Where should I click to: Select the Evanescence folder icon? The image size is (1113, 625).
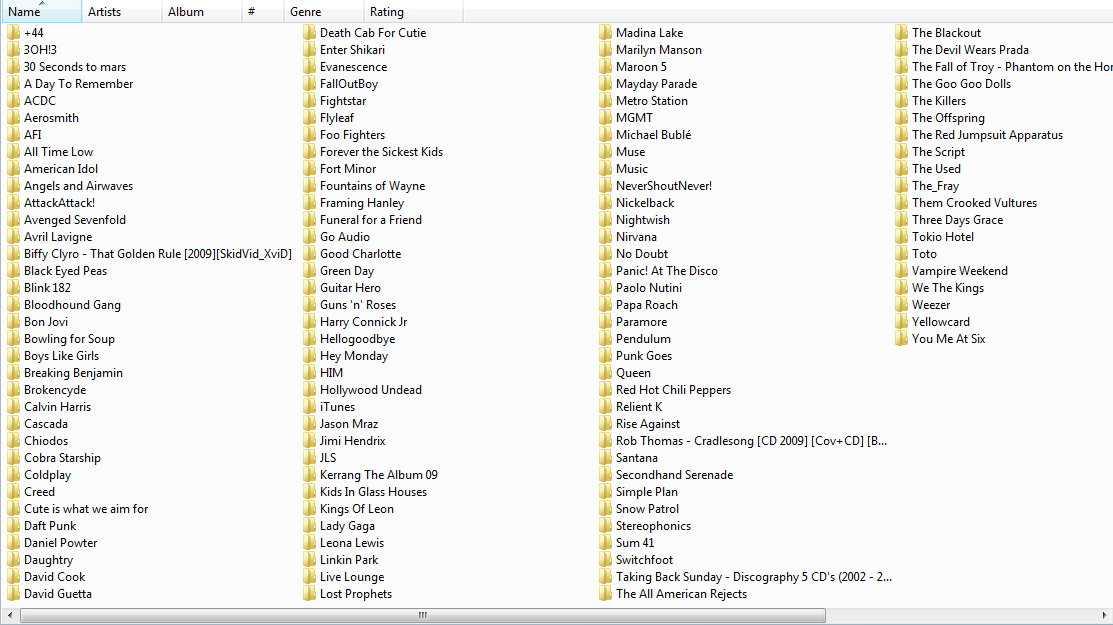(x=309, y=67)
